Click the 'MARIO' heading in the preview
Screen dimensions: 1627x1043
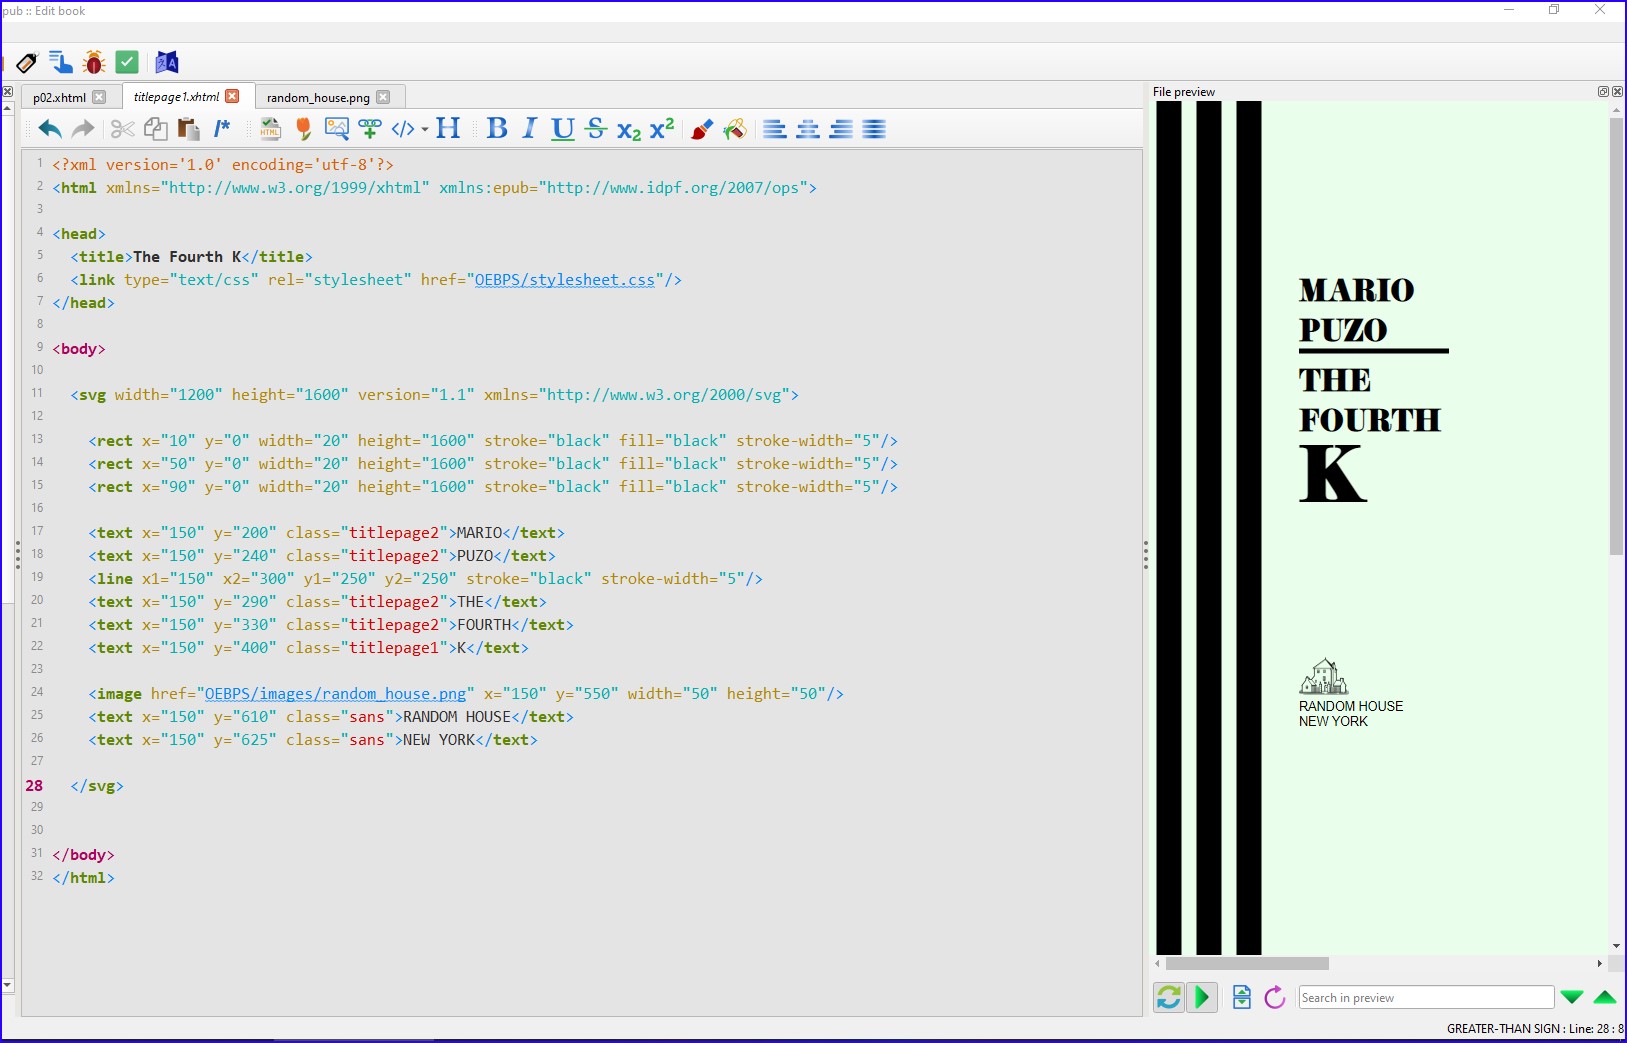(1357, 290)
